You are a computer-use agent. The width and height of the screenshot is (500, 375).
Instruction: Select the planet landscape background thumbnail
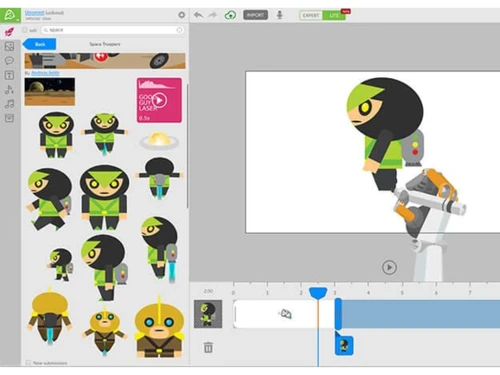pyautogui.click(x=50, y=91)
